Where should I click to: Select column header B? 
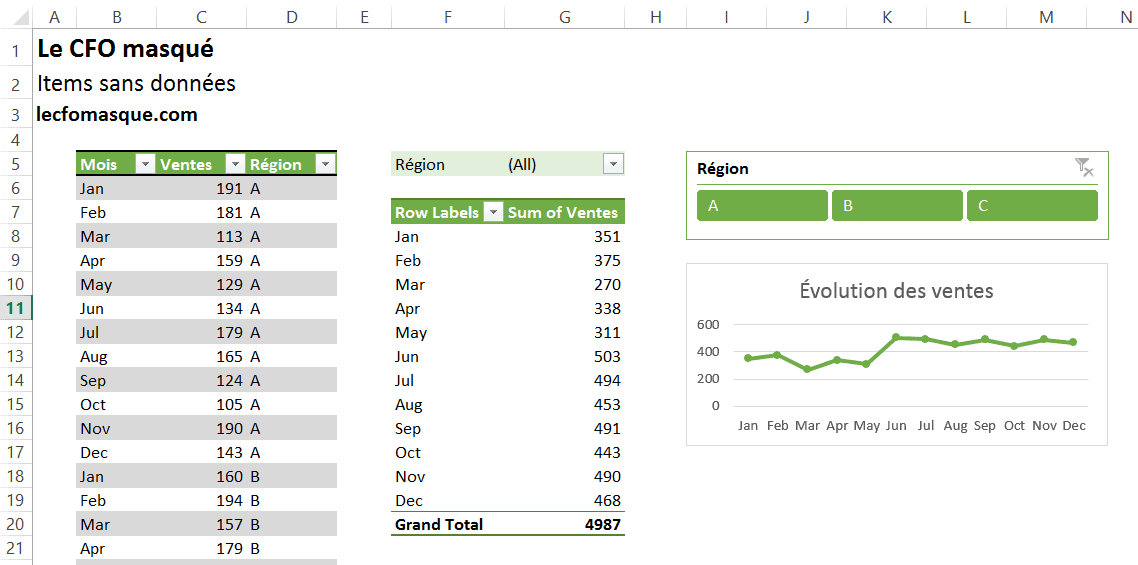tap(117, 16)
